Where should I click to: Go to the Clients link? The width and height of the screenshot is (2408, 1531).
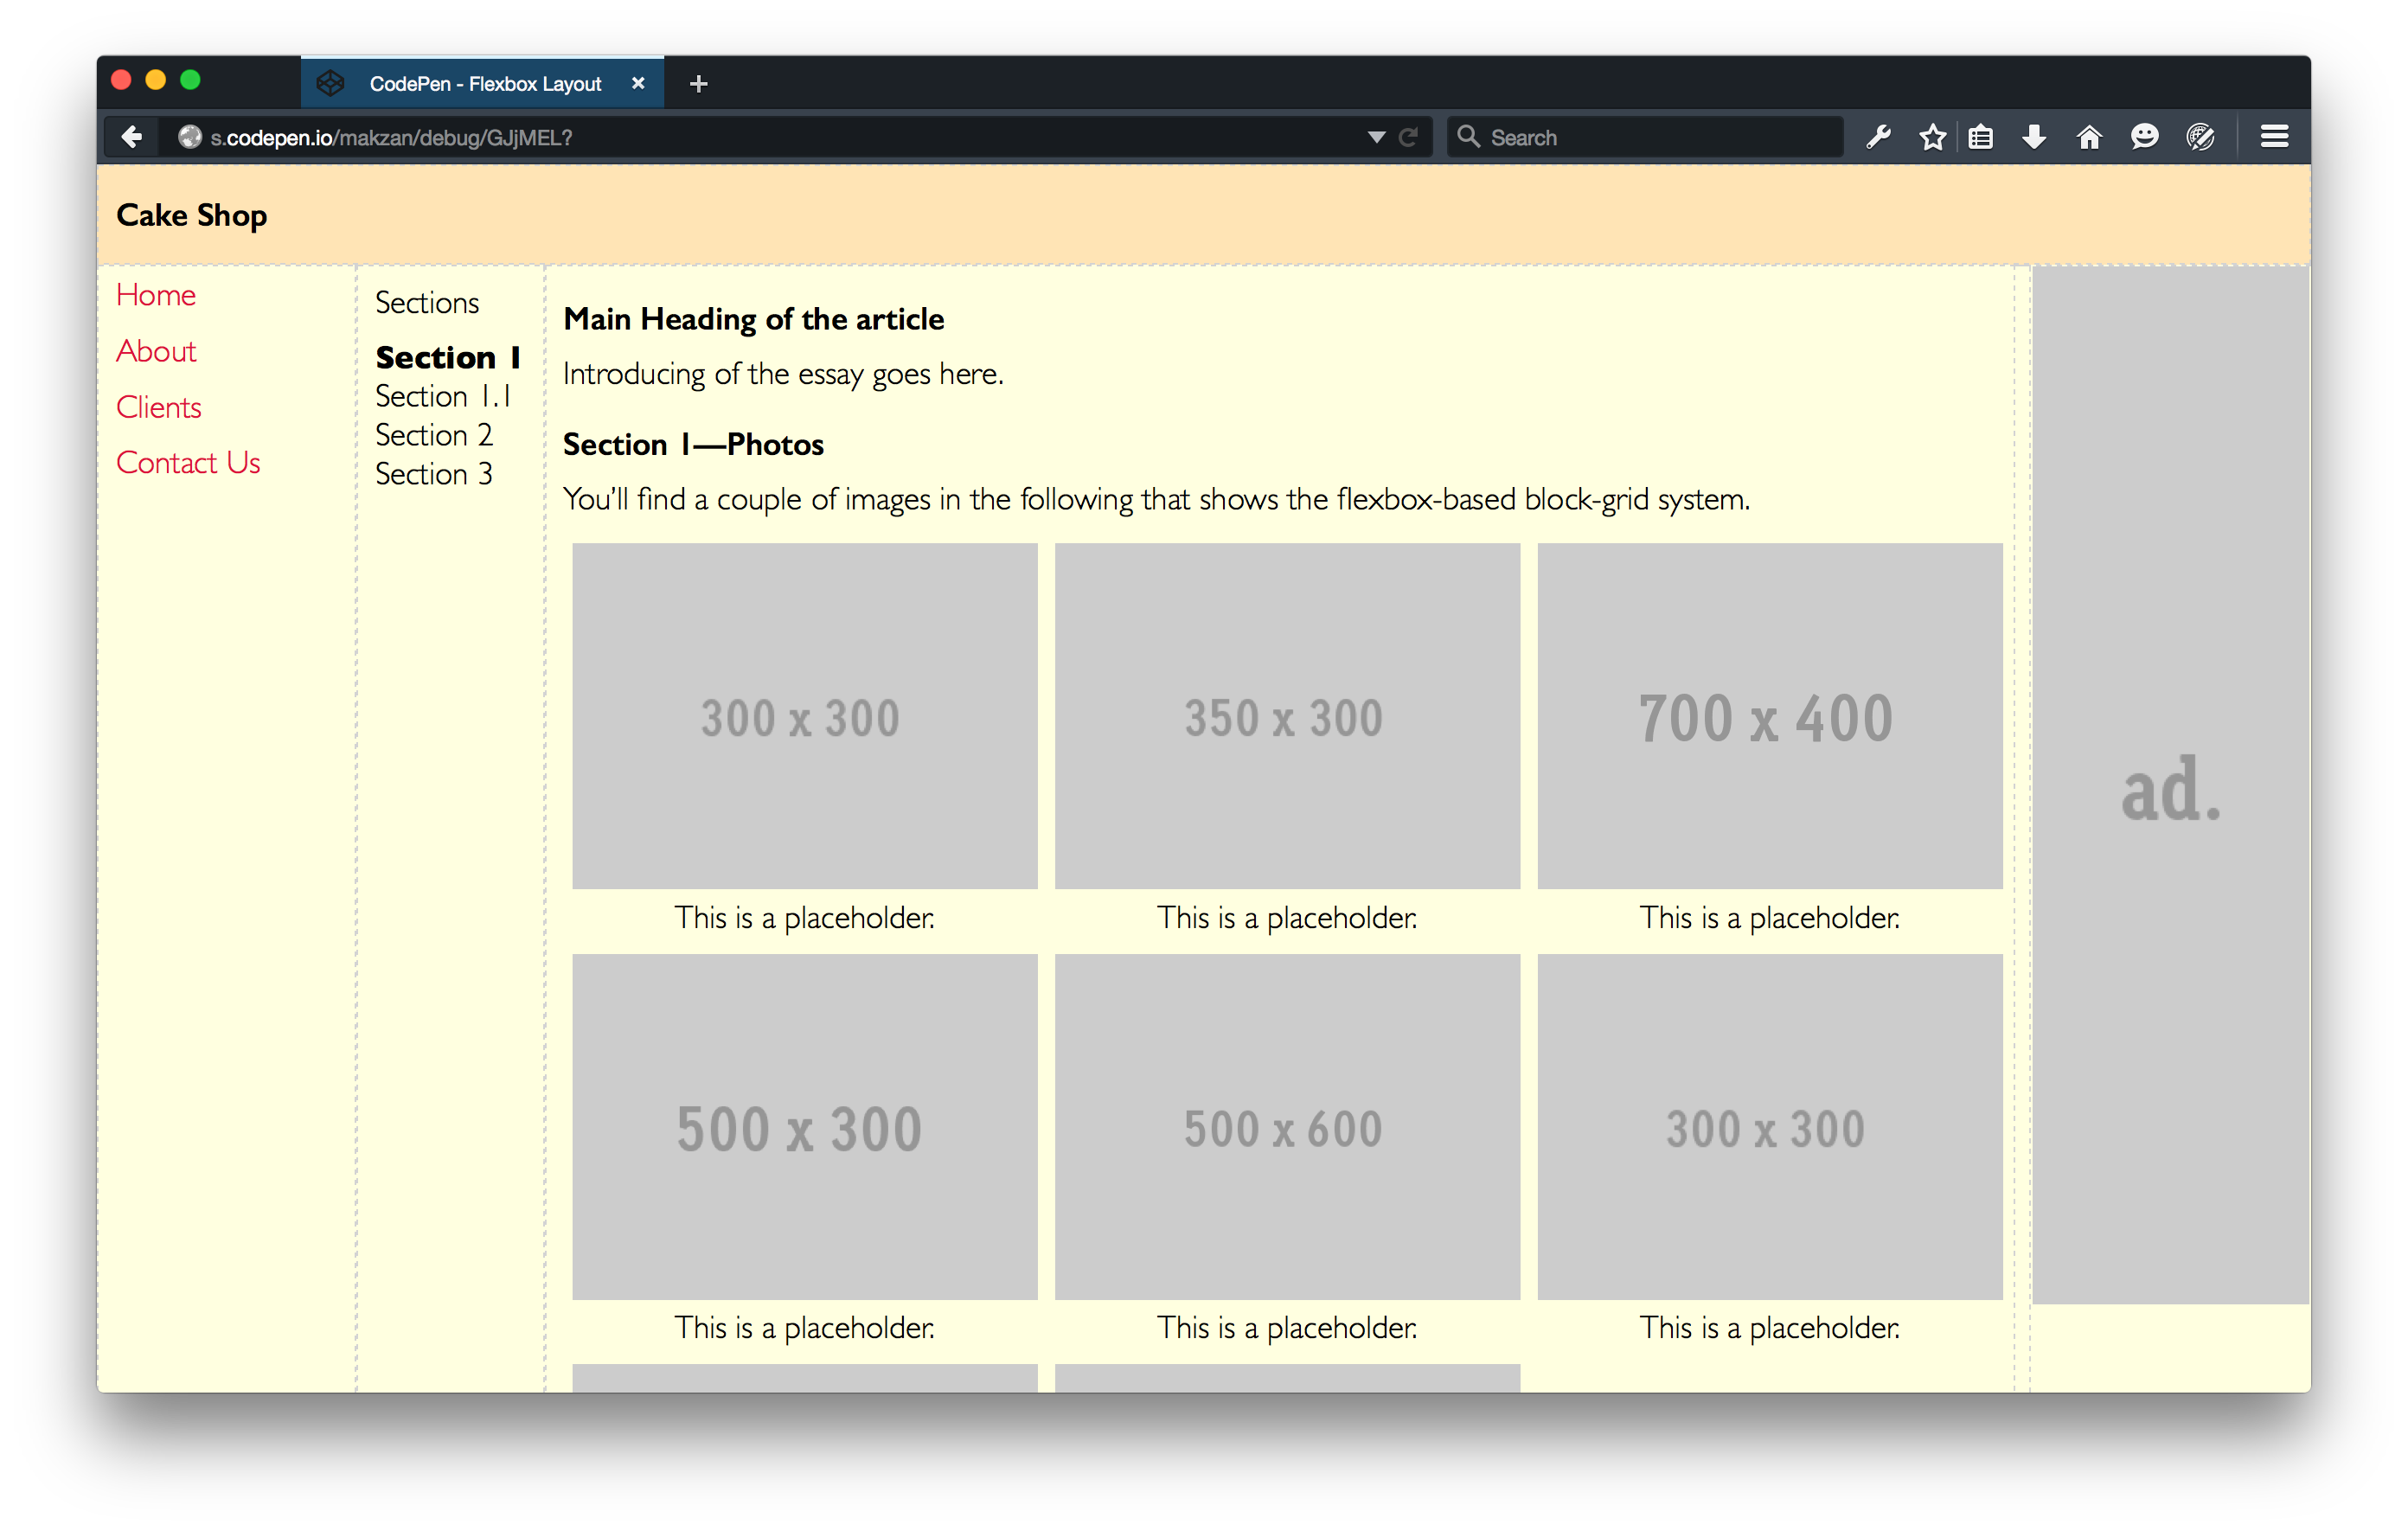pyautogui.click(x=159, y=407)
